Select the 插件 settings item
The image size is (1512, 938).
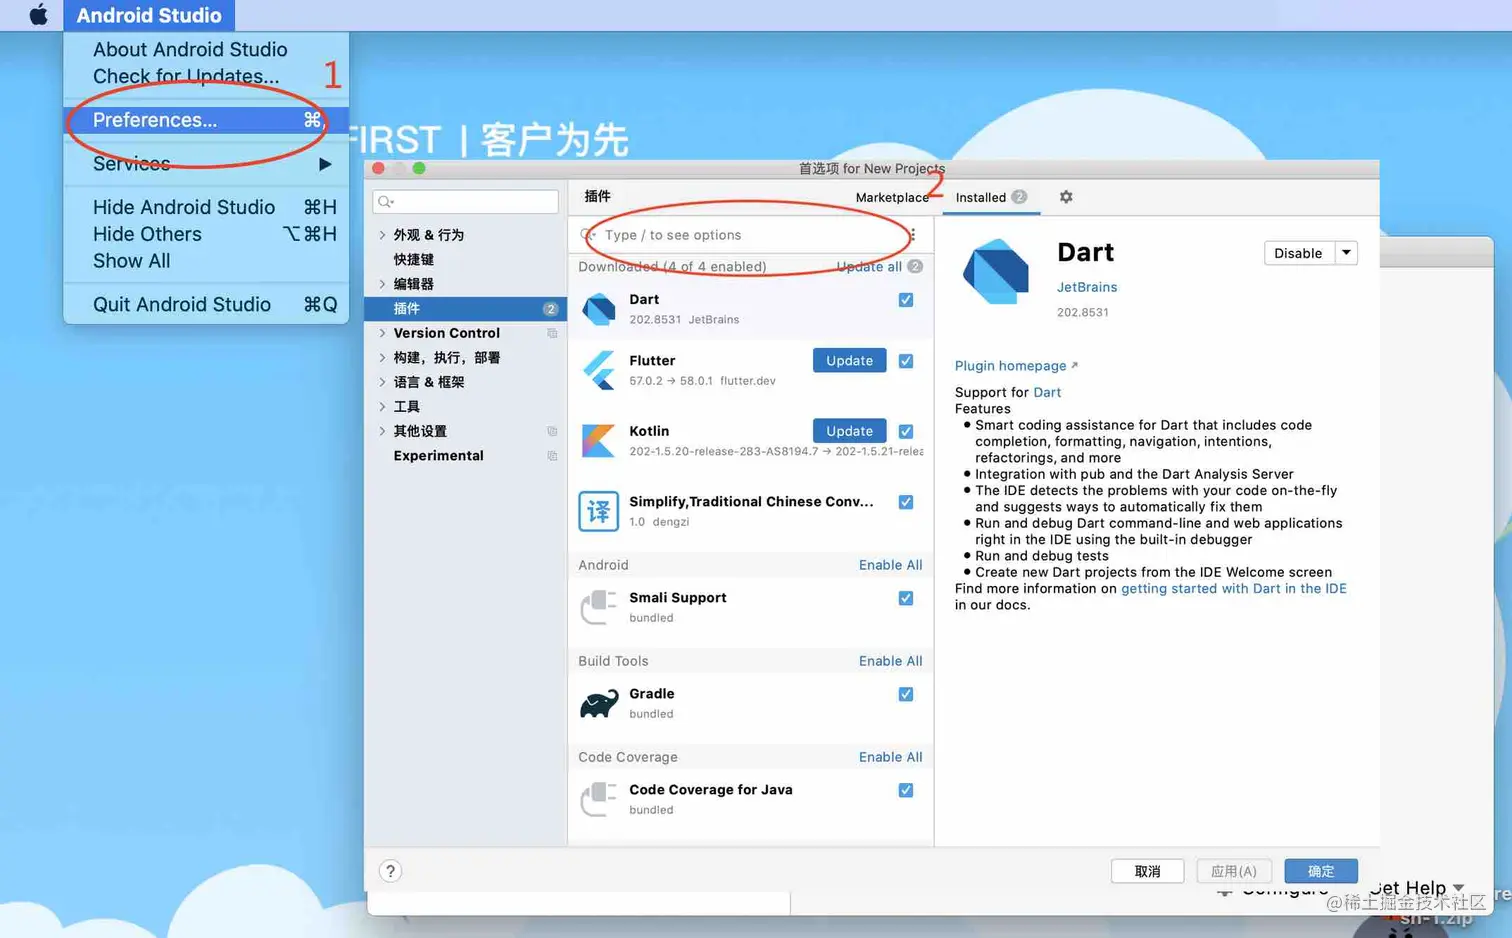tap(465, 309)
